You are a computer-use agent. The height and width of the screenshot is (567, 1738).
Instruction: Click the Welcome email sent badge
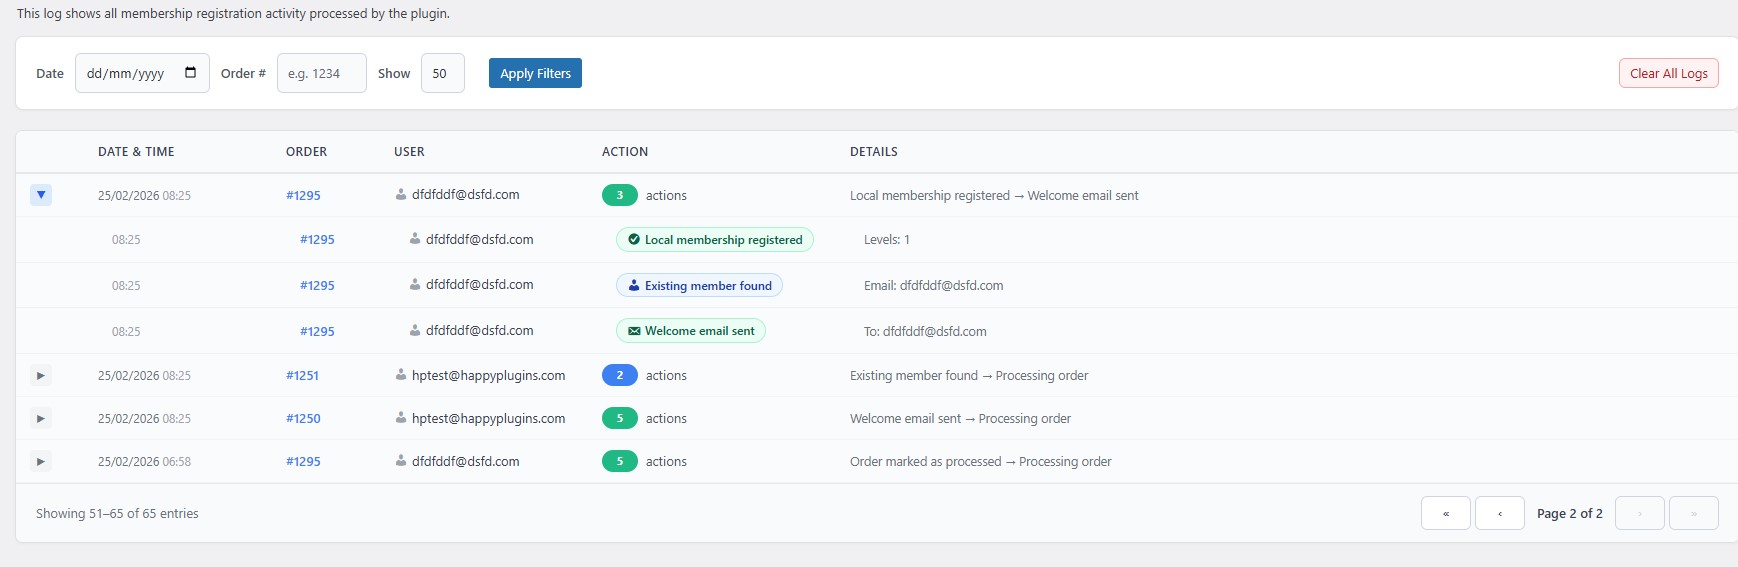pos(690,331)
